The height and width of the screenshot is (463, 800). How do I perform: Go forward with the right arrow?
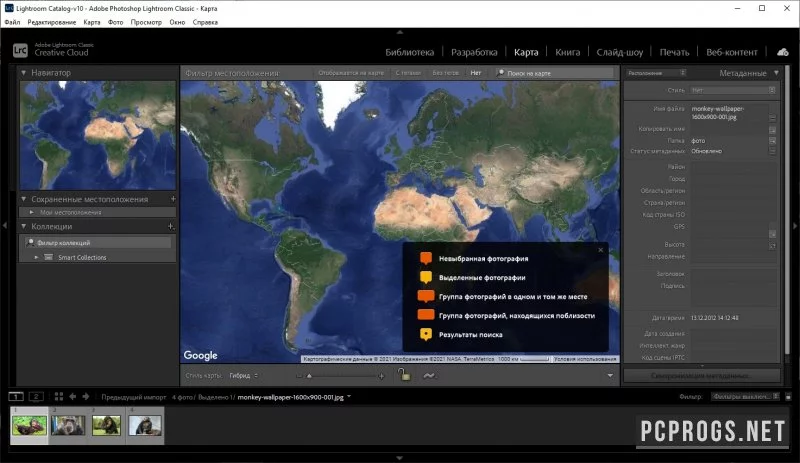[x=86, y=397]
